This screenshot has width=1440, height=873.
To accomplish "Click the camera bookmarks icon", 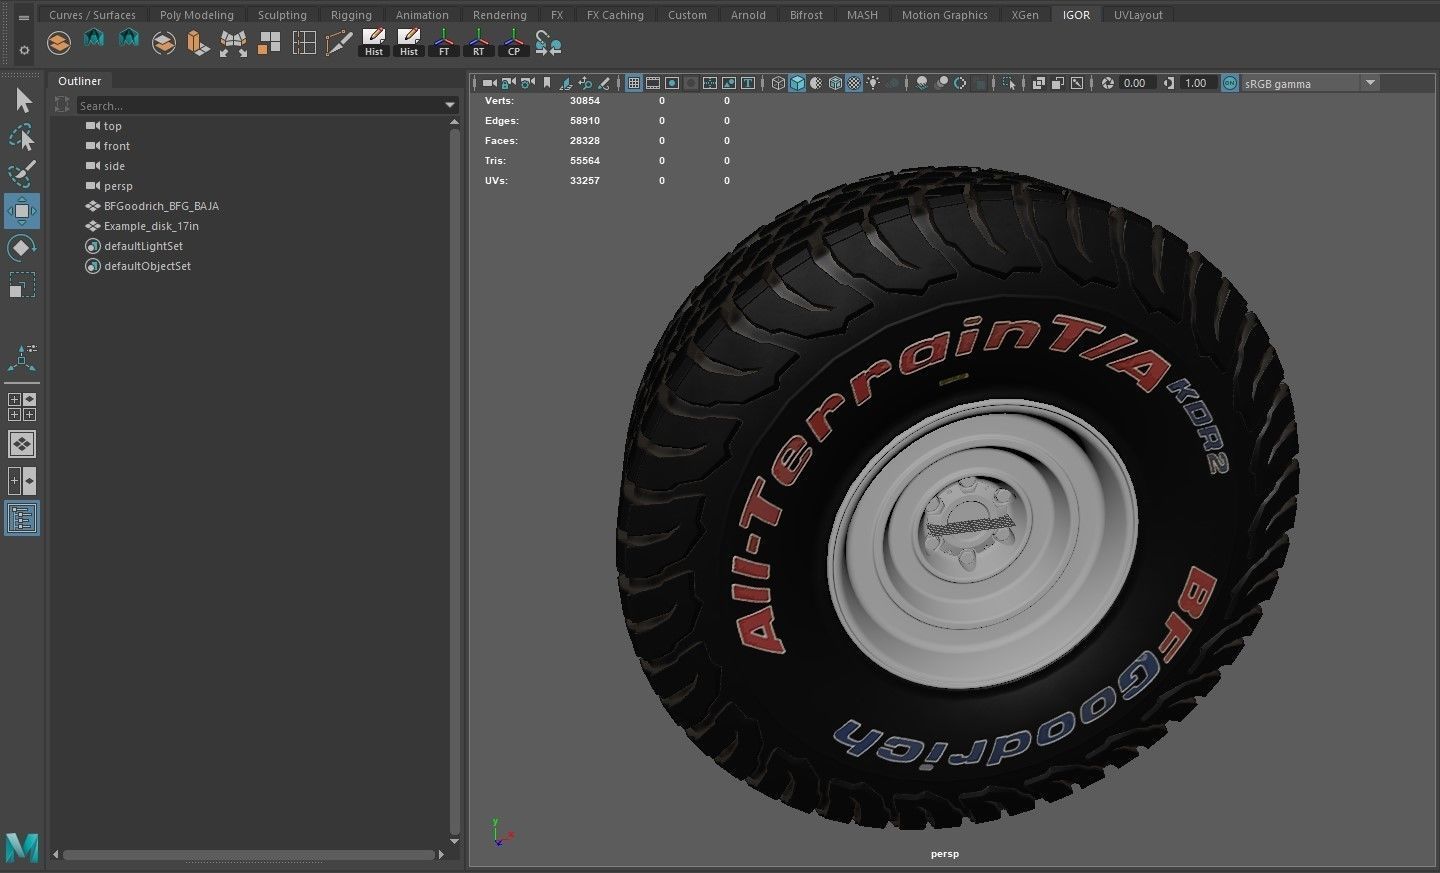I will [547, 83].
